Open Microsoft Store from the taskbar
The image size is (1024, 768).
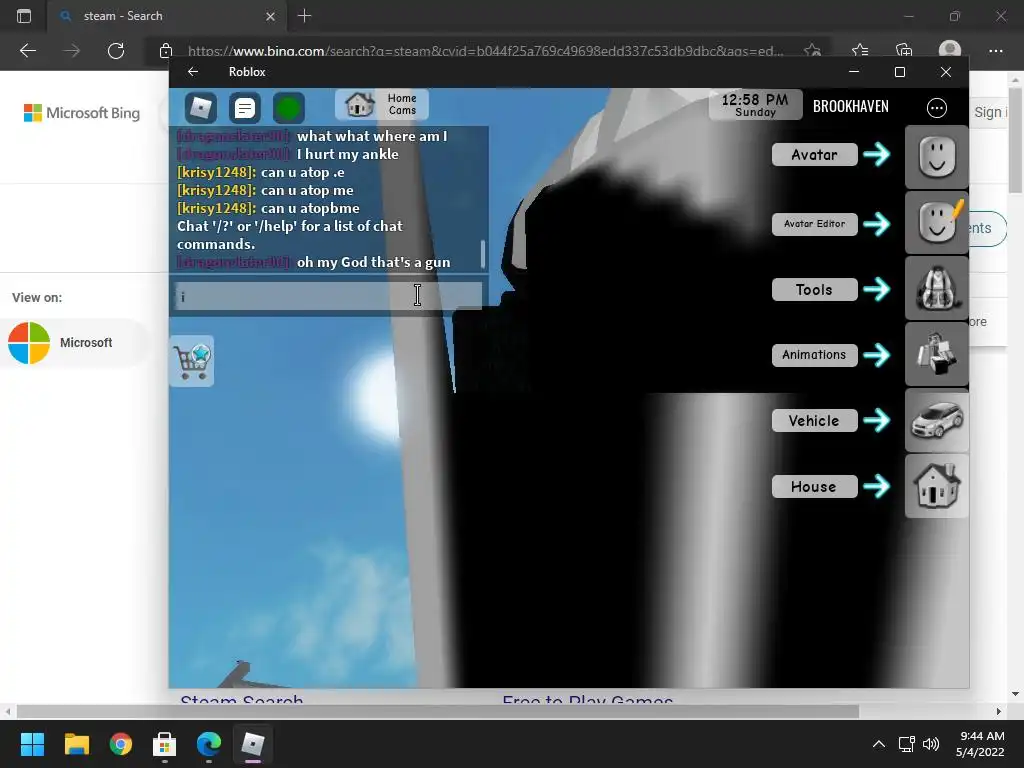pos(165,744)
